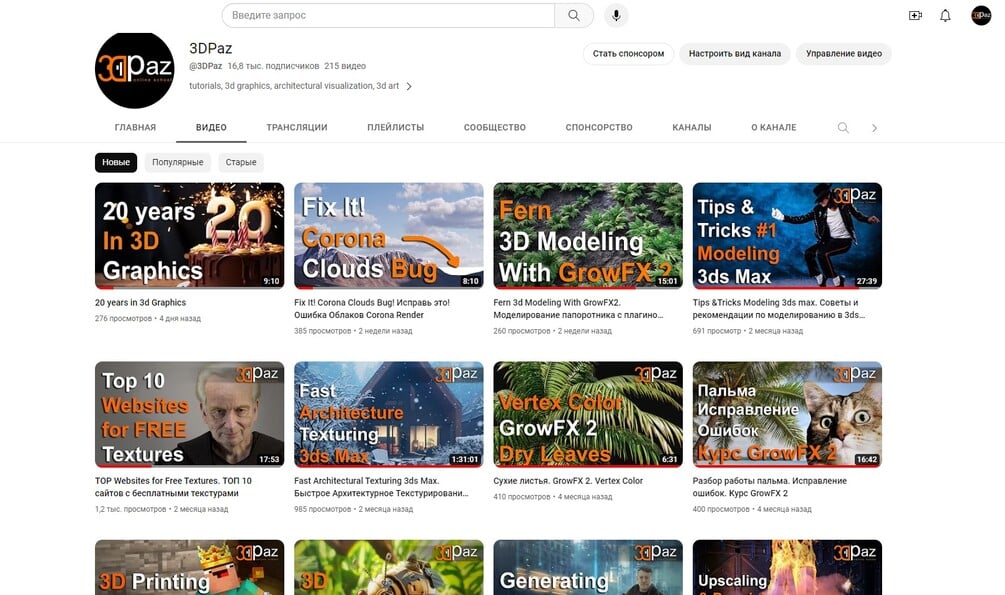This screenshot has height=595, width=1005.
Task: Open the create video icon
Action: pyautogui.click(x=915, y=15)
